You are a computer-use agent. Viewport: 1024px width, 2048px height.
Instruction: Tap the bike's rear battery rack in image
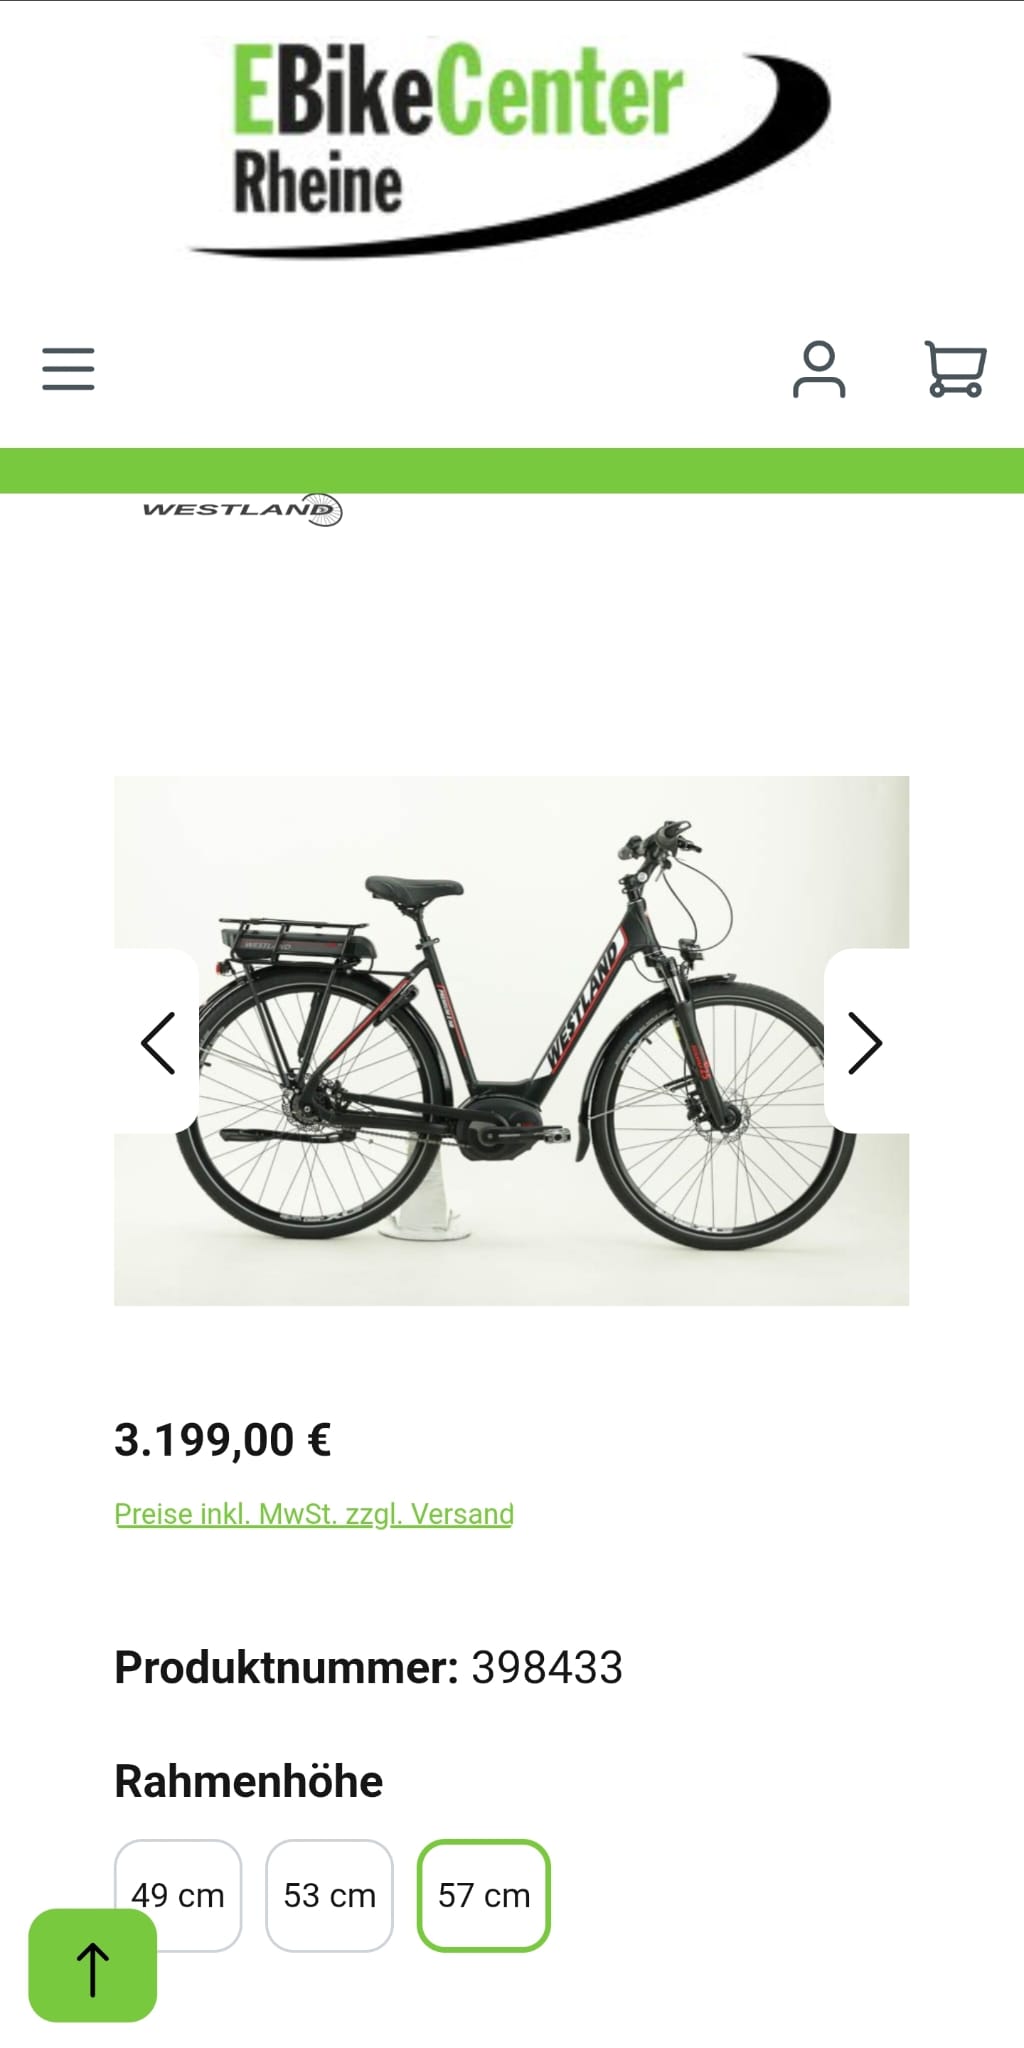(x=295, y=940)
